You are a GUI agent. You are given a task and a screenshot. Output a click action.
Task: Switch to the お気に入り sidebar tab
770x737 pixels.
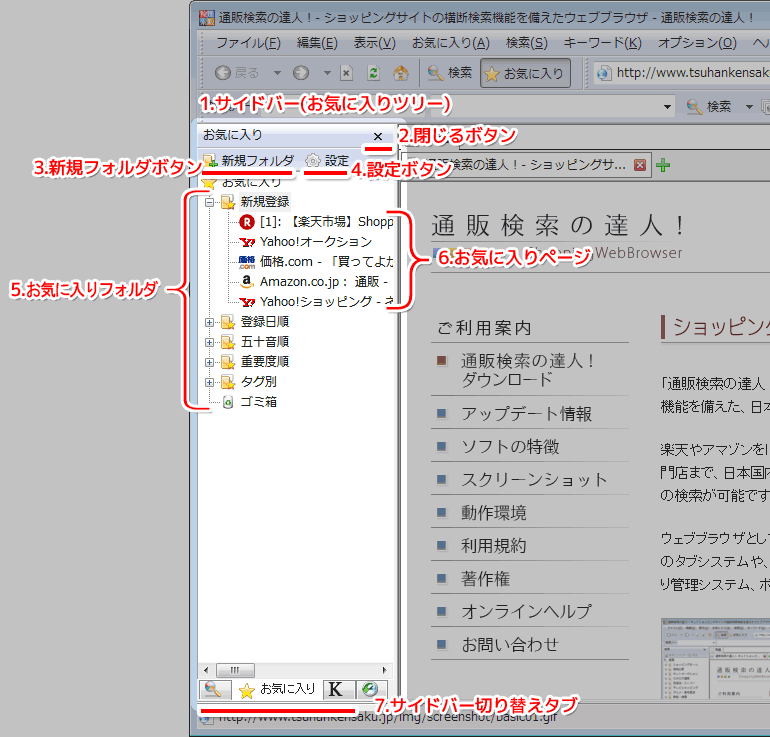coord(277,689)
